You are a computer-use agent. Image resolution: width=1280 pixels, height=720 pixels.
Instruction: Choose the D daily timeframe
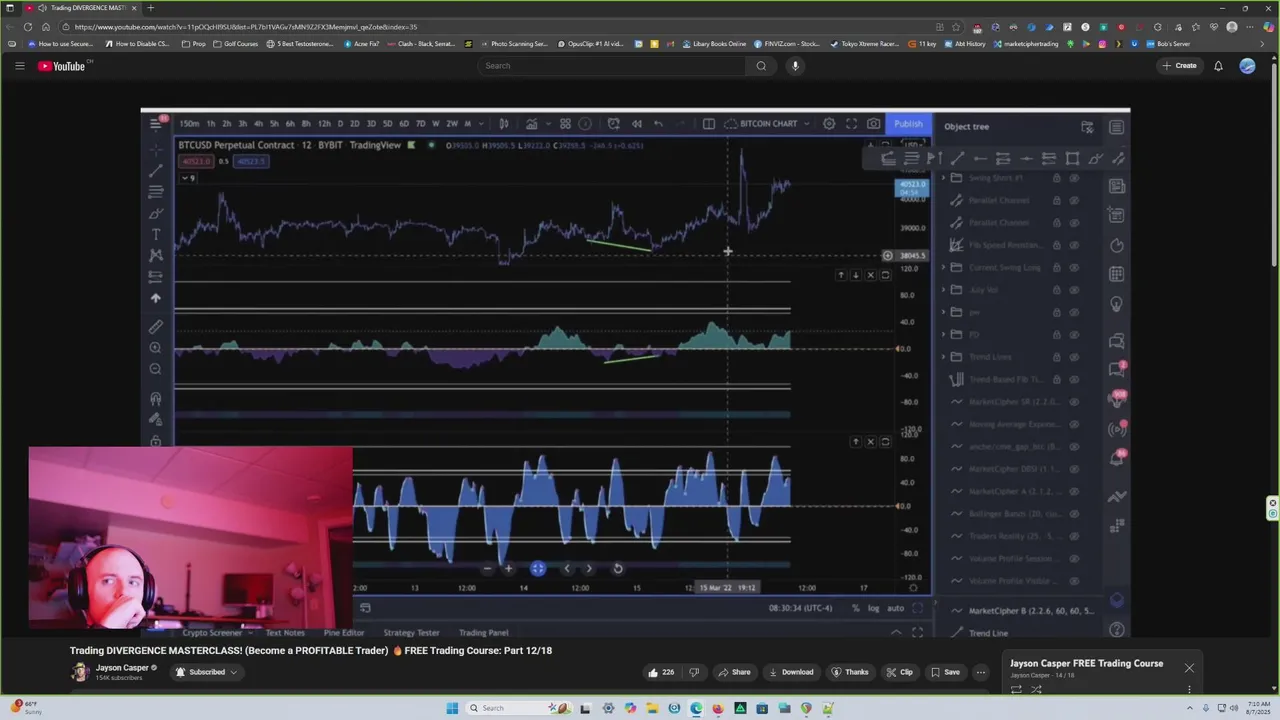click(x=340, y=124)
